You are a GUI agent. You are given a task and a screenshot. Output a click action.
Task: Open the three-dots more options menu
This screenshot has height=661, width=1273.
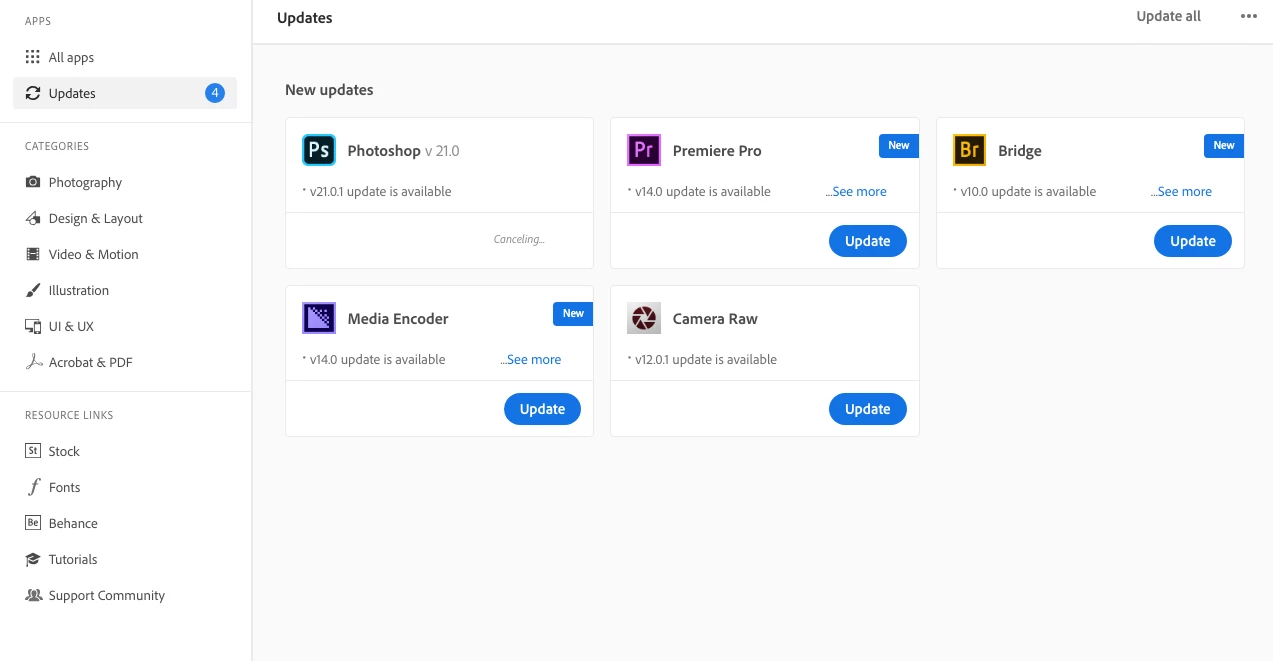pyautogui.click(x=1248, y=16)
